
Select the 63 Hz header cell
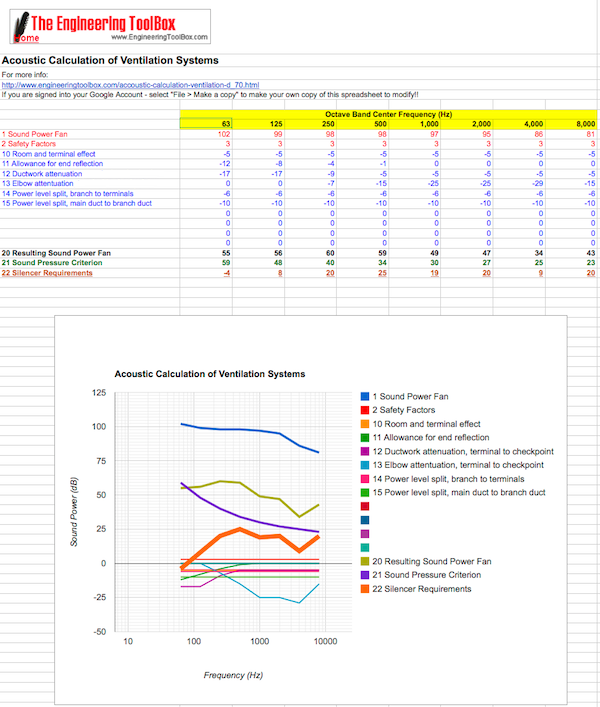(x=206, y=124)
